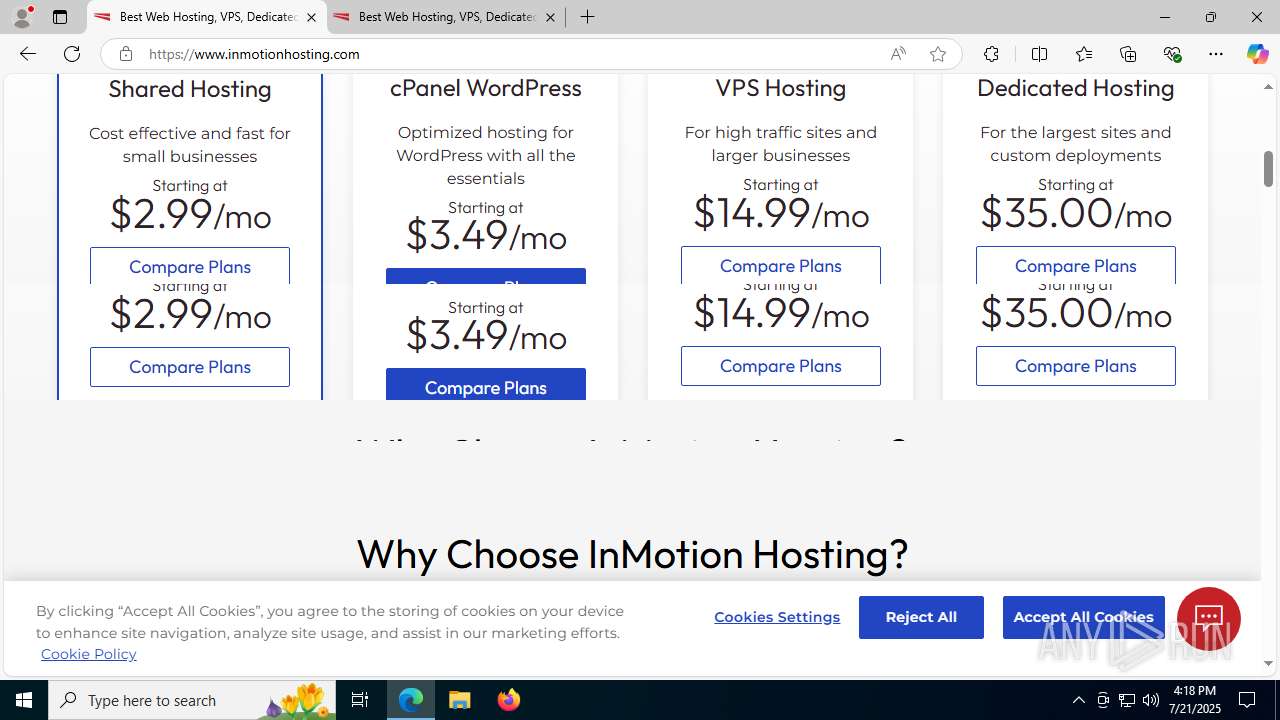Click upper VPS Hosting Compare Plans
This screenshot has height=720, width=1280.
(781, 265)
